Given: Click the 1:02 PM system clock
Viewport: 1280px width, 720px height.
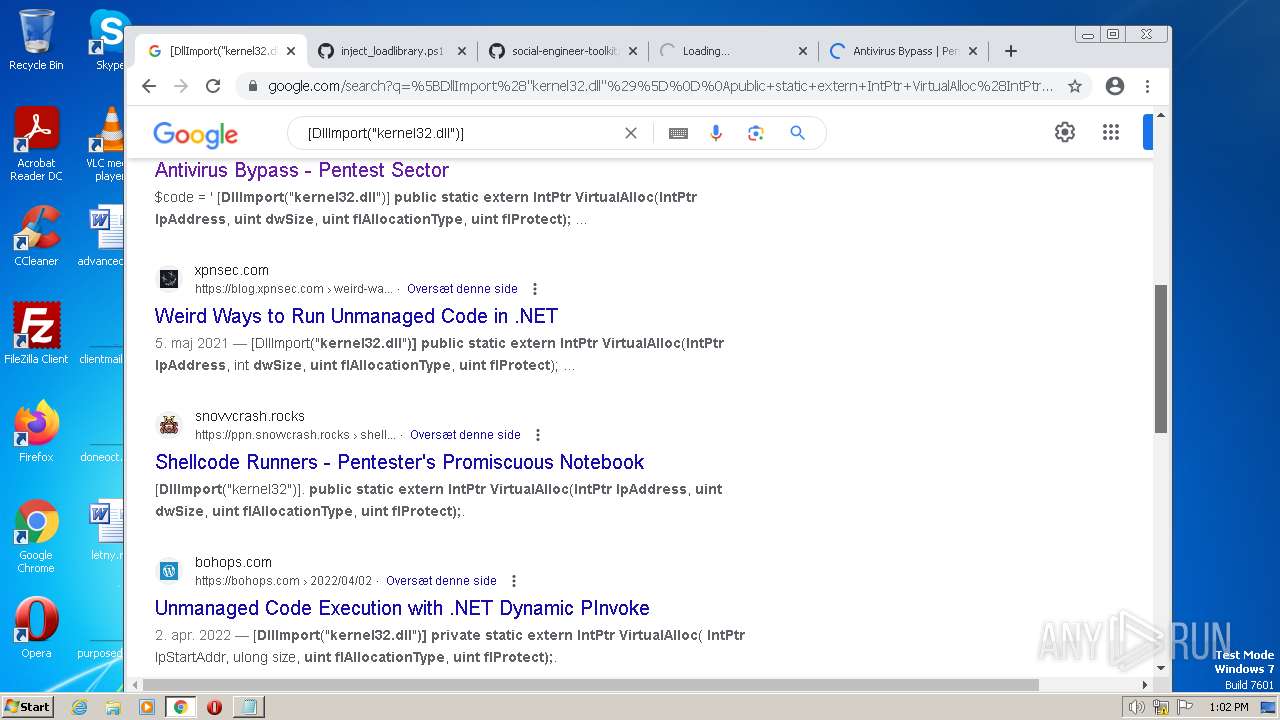Looking at the screenshot, I should pyautogui.click(x=1228, y=707).
